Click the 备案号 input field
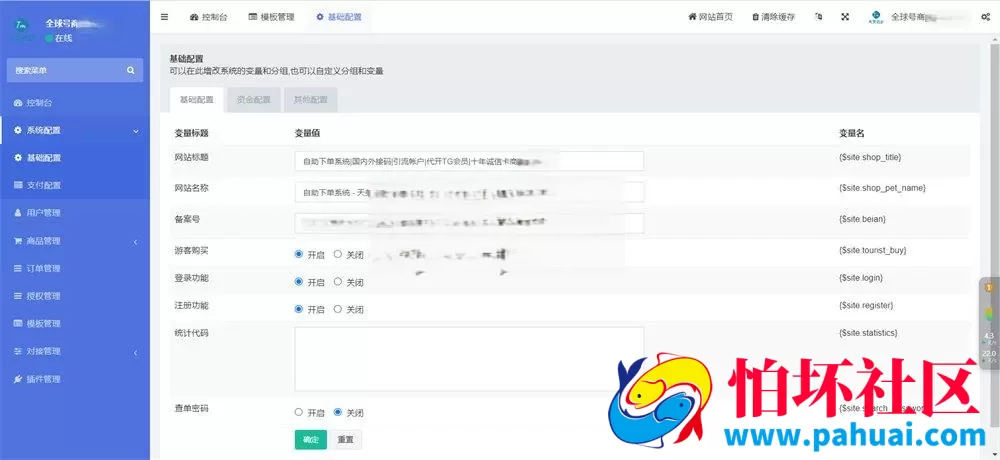 point(469,223)
